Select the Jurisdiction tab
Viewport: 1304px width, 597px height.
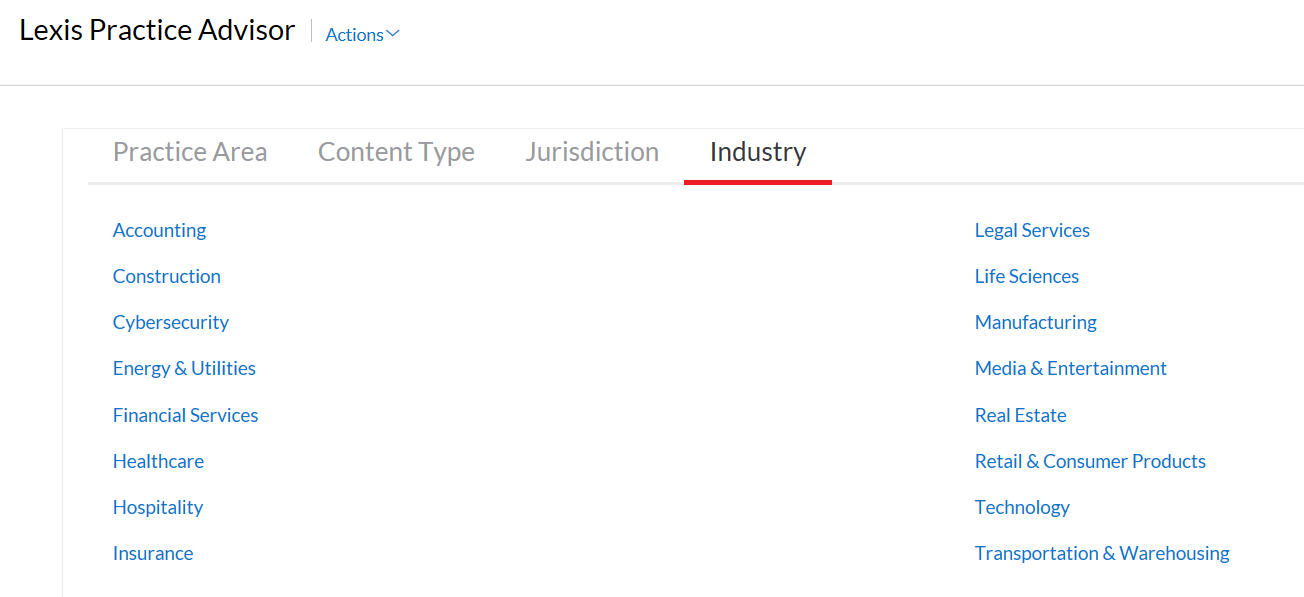pos(592,152)
